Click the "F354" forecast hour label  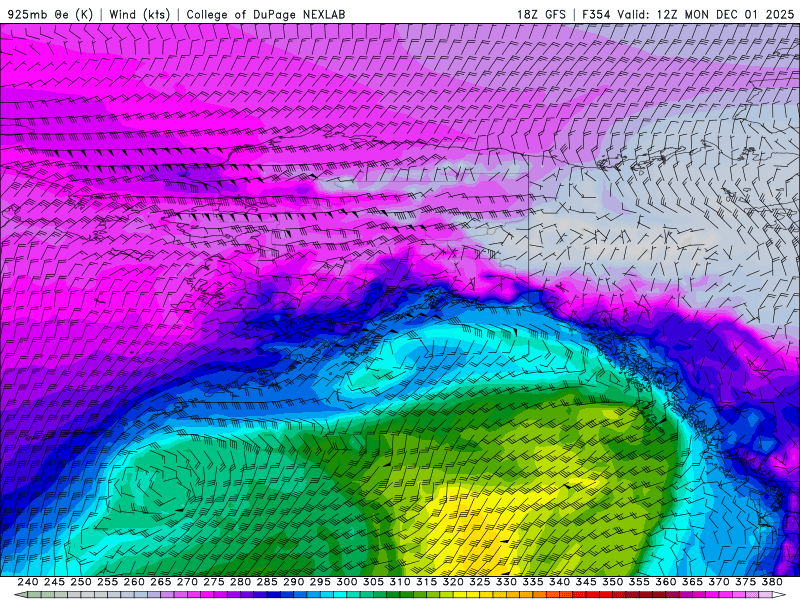[596, 14]
